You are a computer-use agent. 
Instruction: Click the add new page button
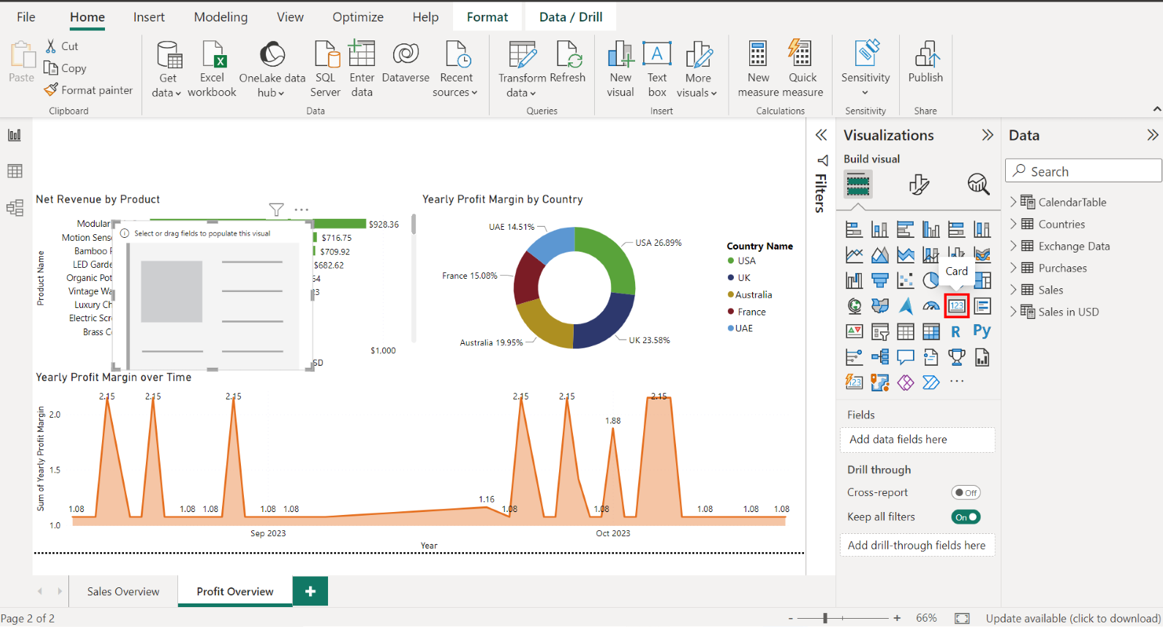(310, 591)
